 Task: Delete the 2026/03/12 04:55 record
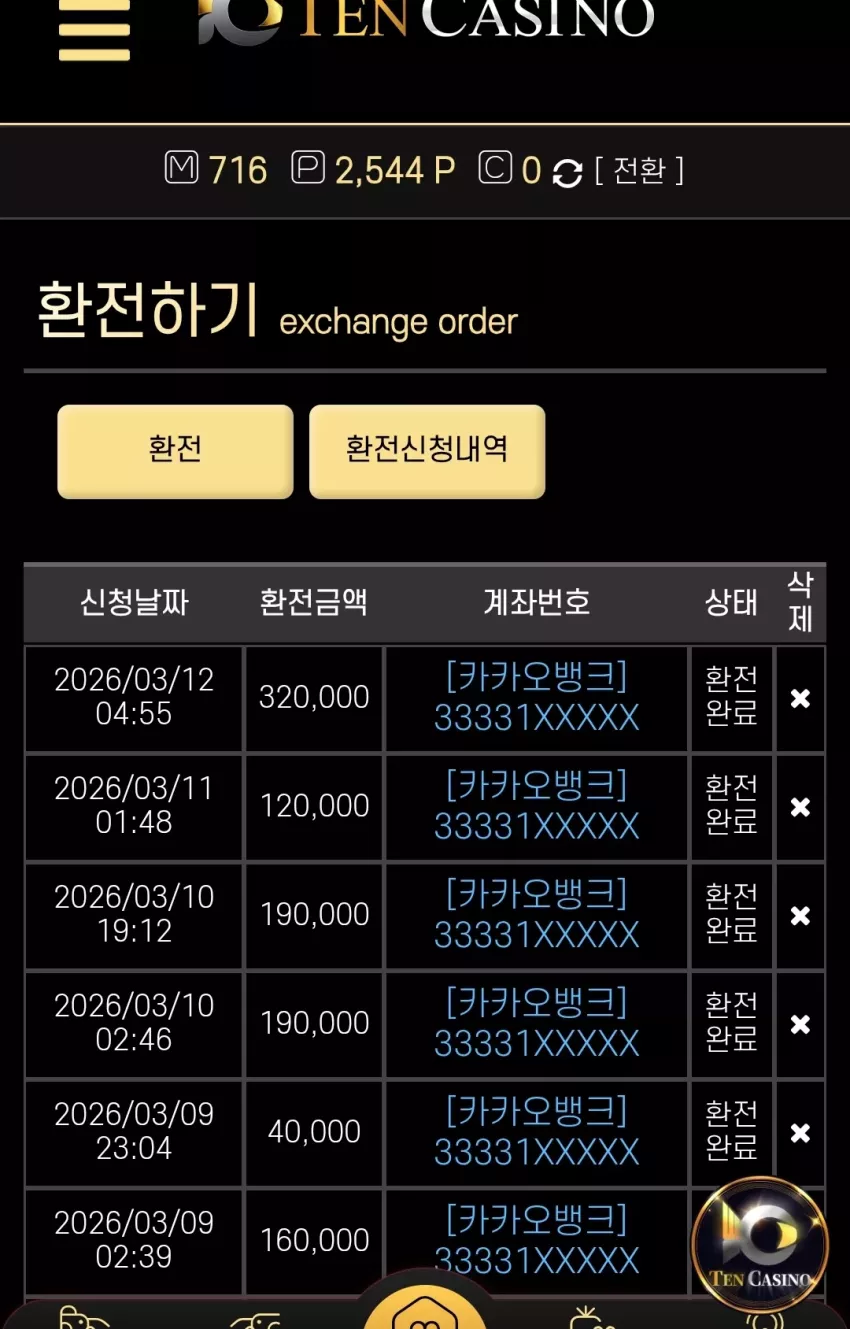(x=800, y=699)
